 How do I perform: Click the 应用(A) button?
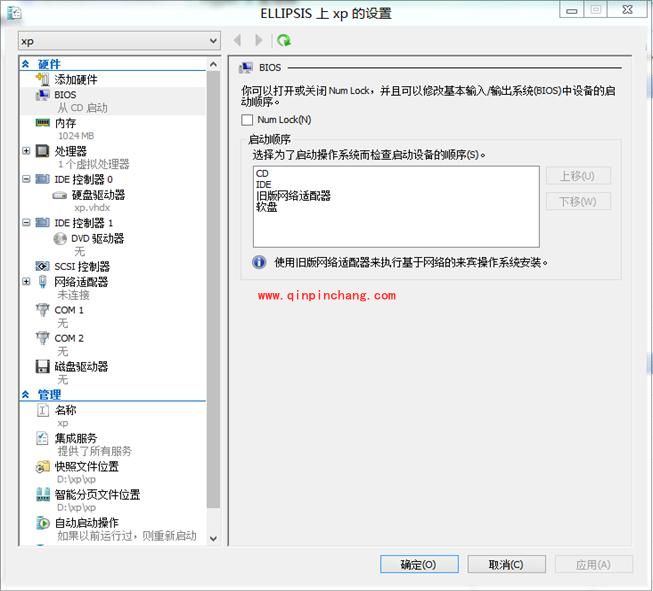coord(593,564)
